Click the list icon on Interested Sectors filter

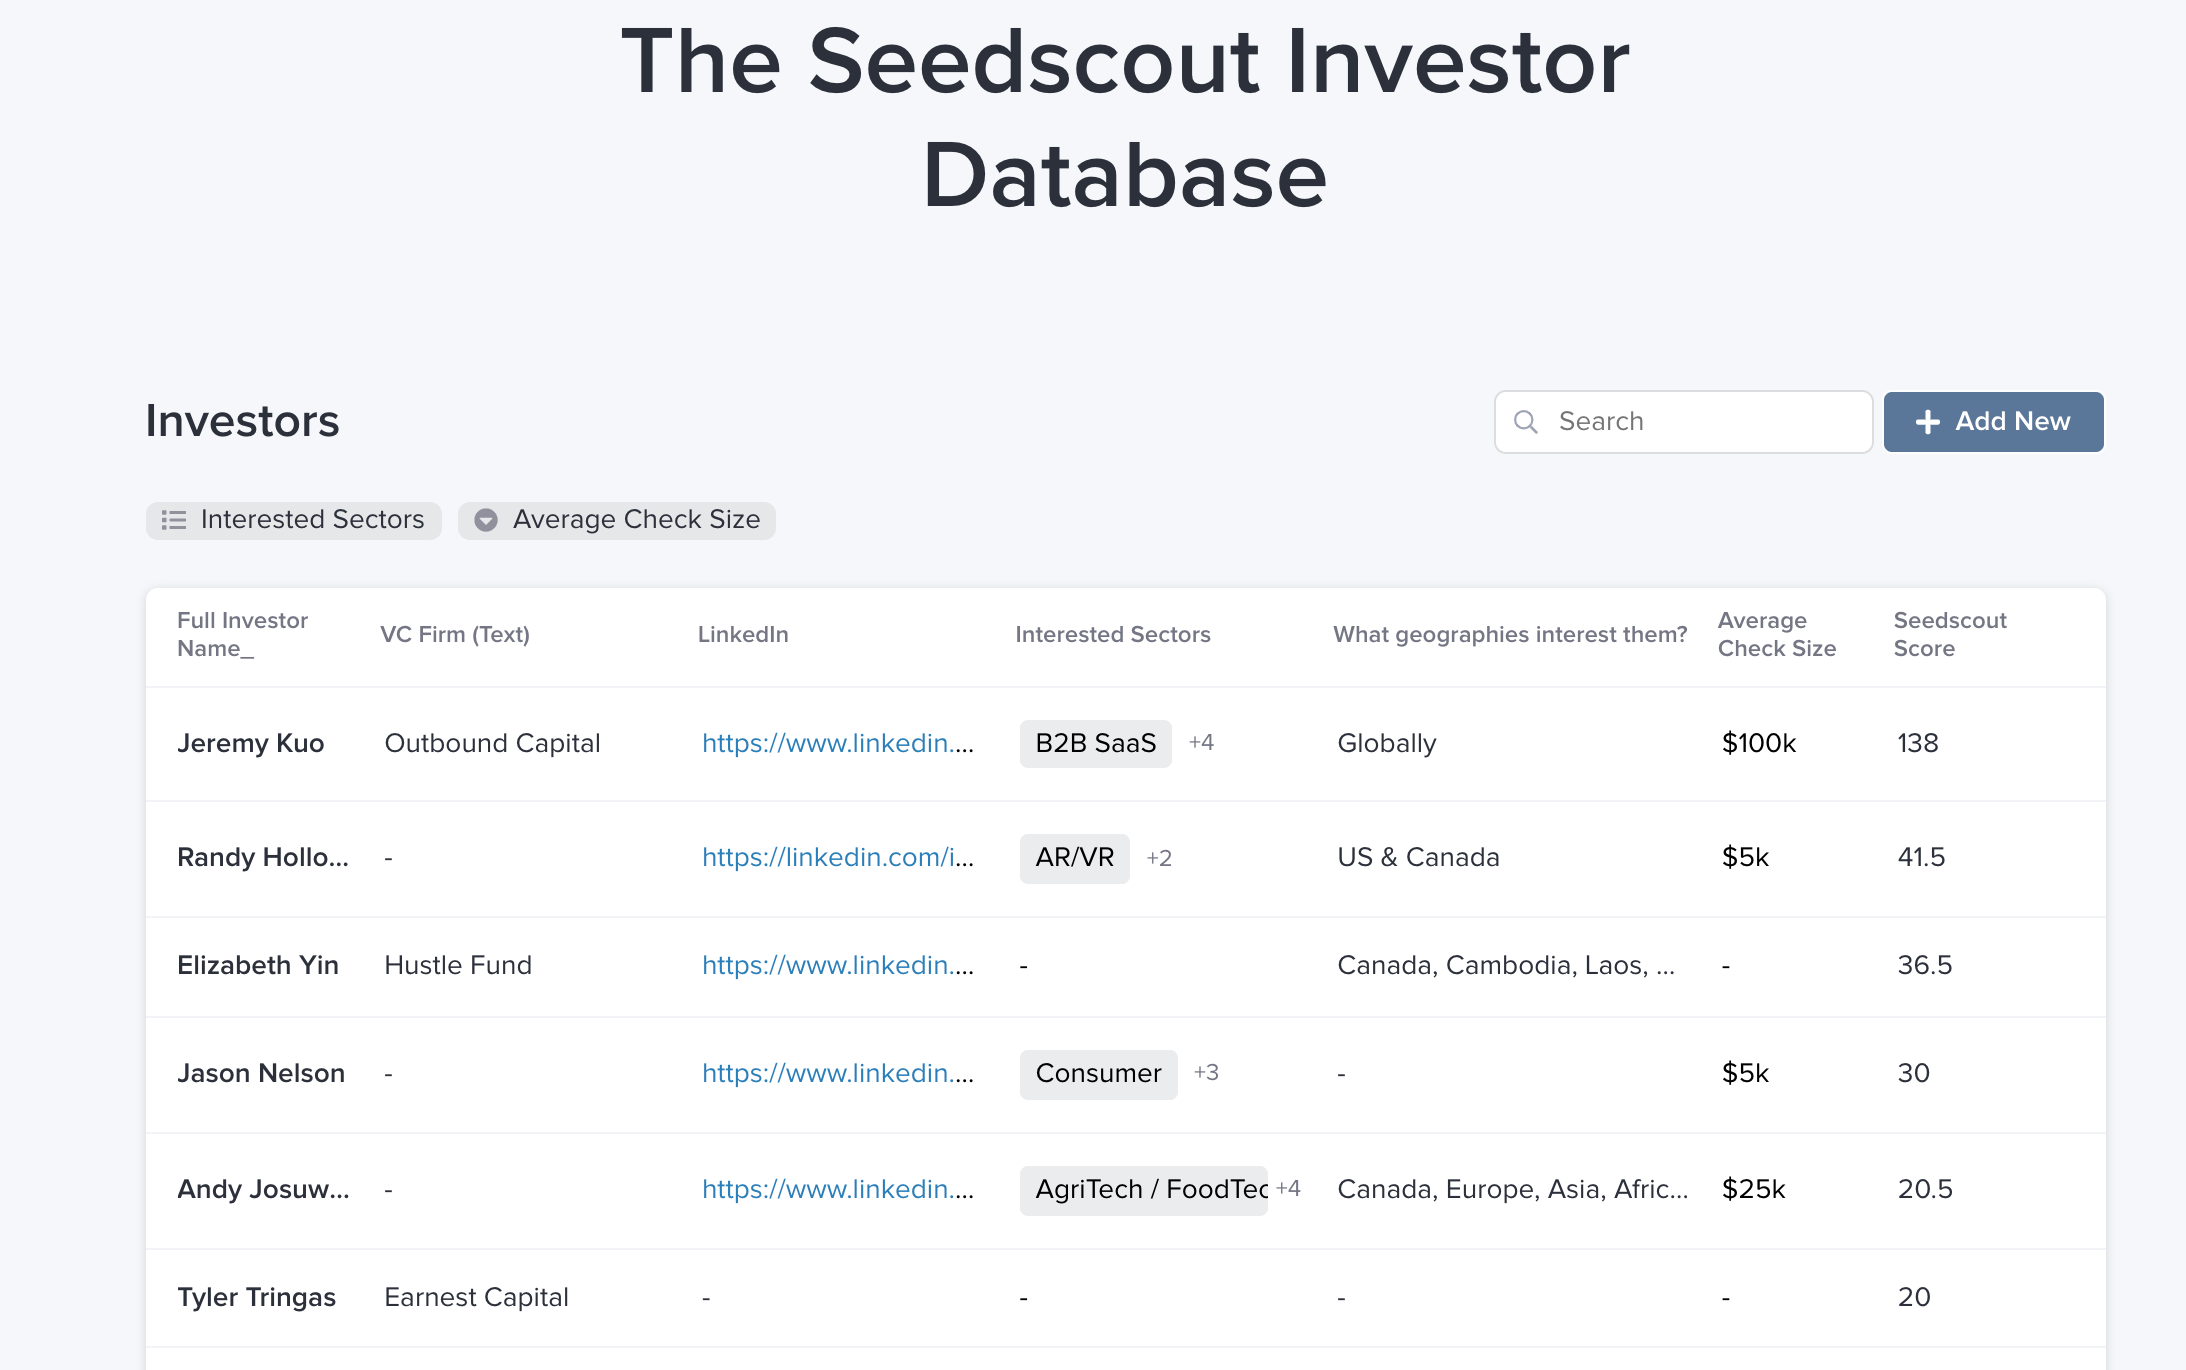point(174,520)
